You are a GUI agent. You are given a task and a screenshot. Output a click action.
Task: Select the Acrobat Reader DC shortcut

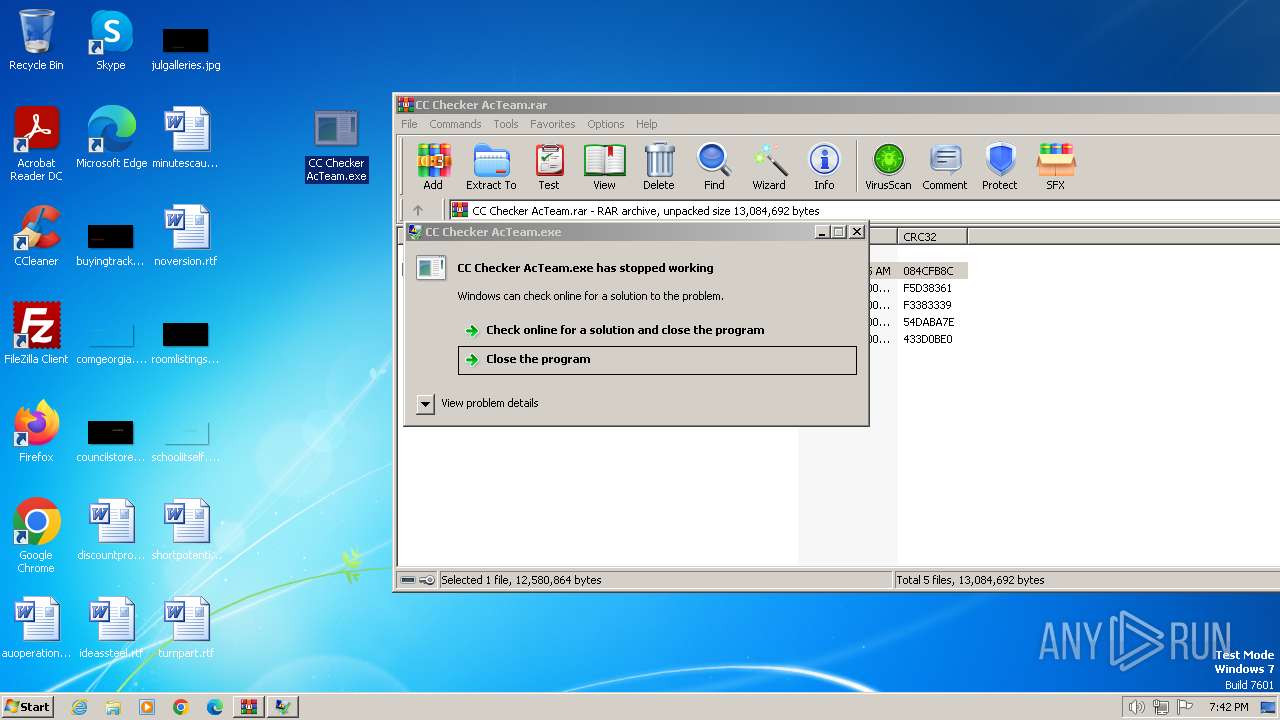tap(36, 144)
